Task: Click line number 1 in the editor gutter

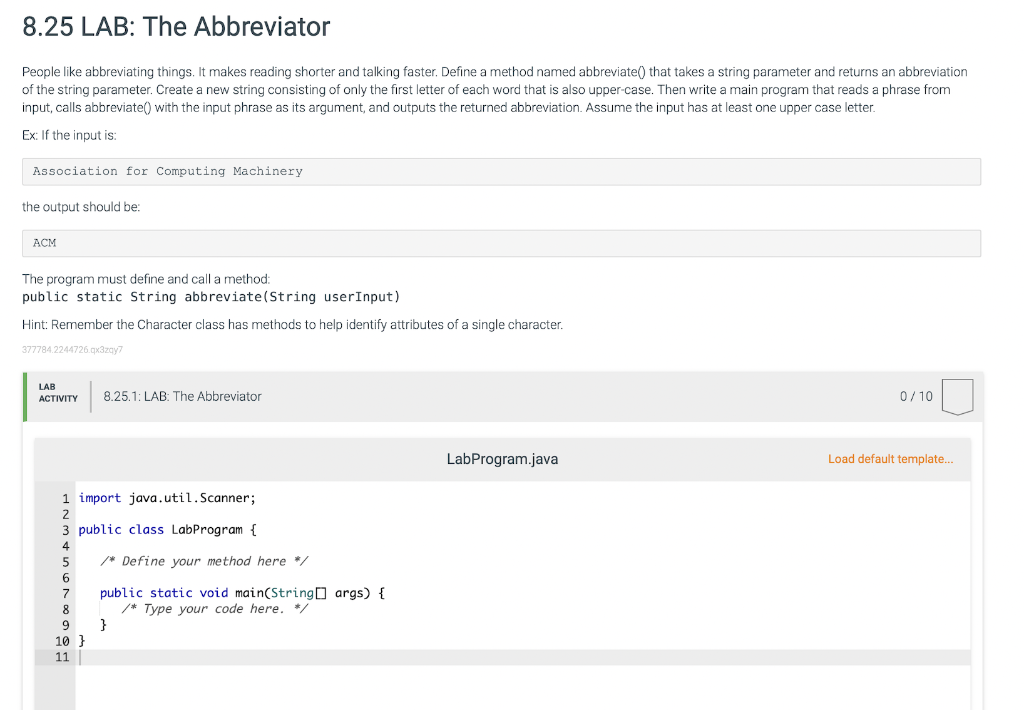Action: 66,498
